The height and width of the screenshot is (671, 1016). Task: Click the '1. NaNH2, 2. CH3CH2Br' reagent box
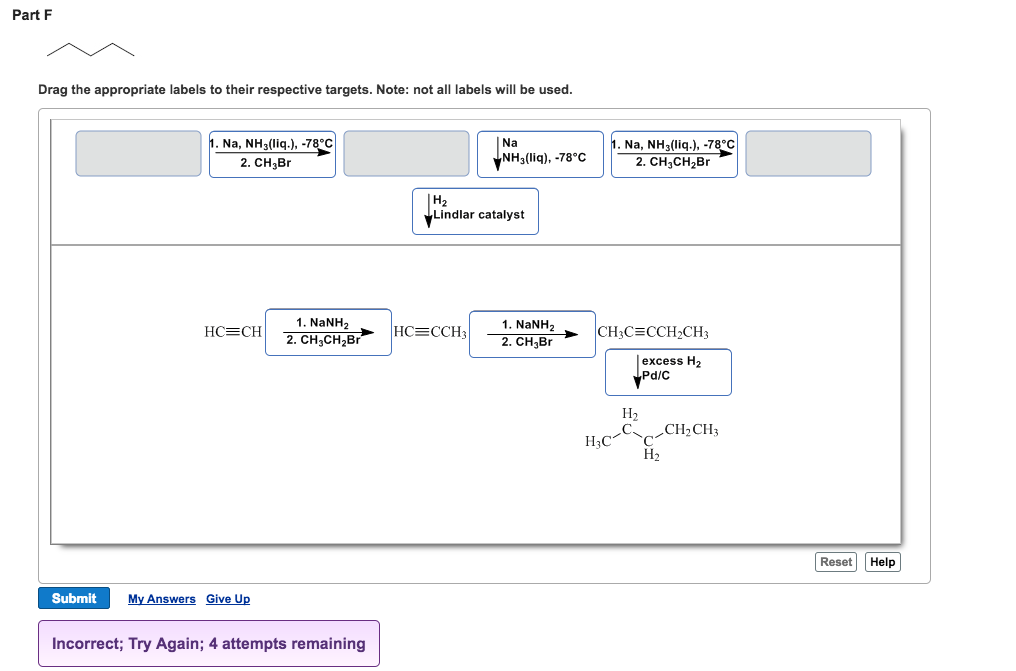click(328, 331)
